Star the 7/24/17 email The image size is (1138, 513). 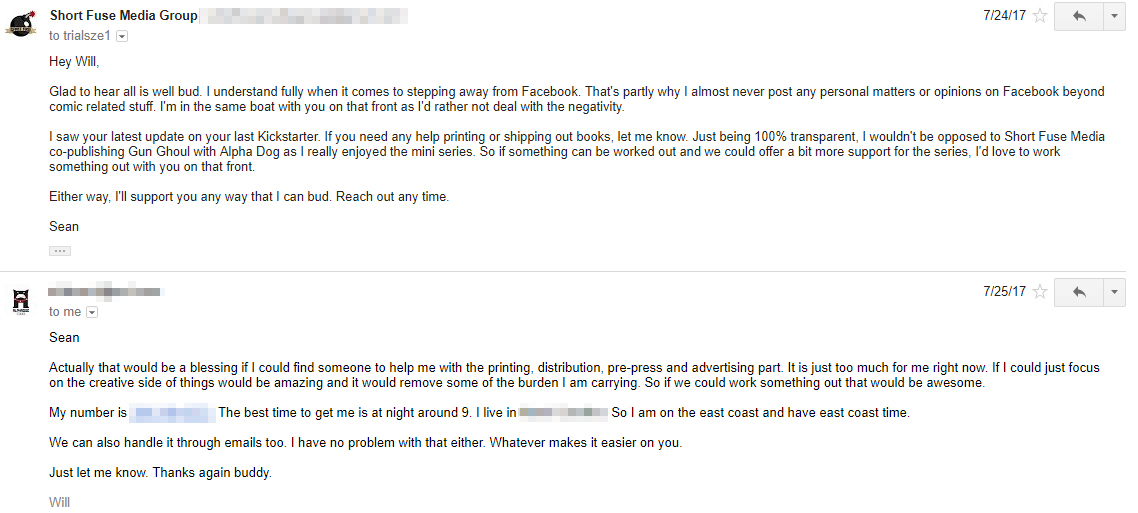point(1040,16)
